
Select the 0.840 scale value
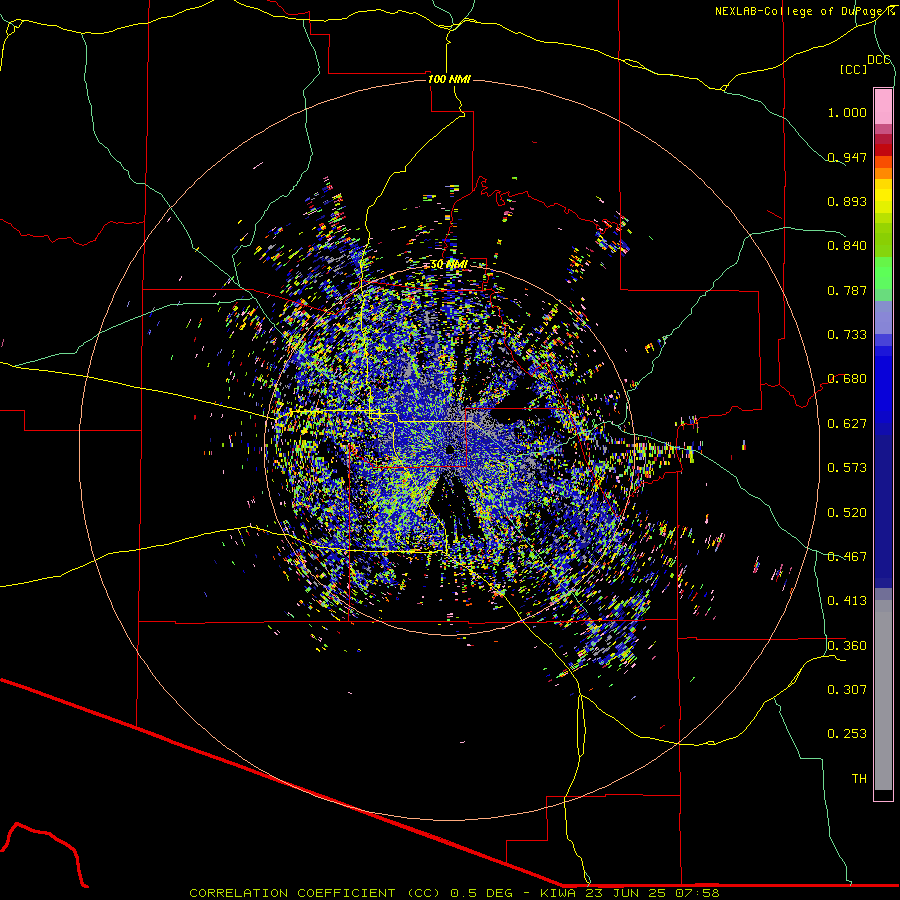coord(847,246)
